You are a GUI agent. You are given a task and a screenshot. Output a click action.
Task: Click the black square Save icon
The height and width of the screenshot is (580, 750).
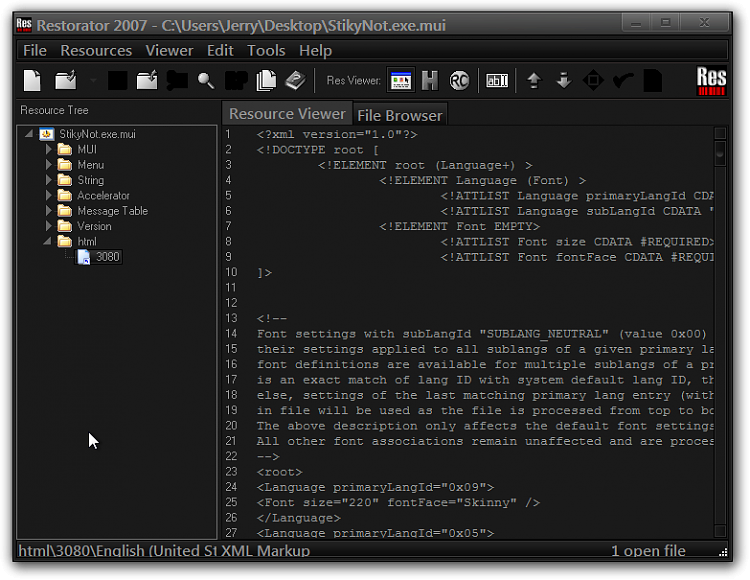coord(118,80)
